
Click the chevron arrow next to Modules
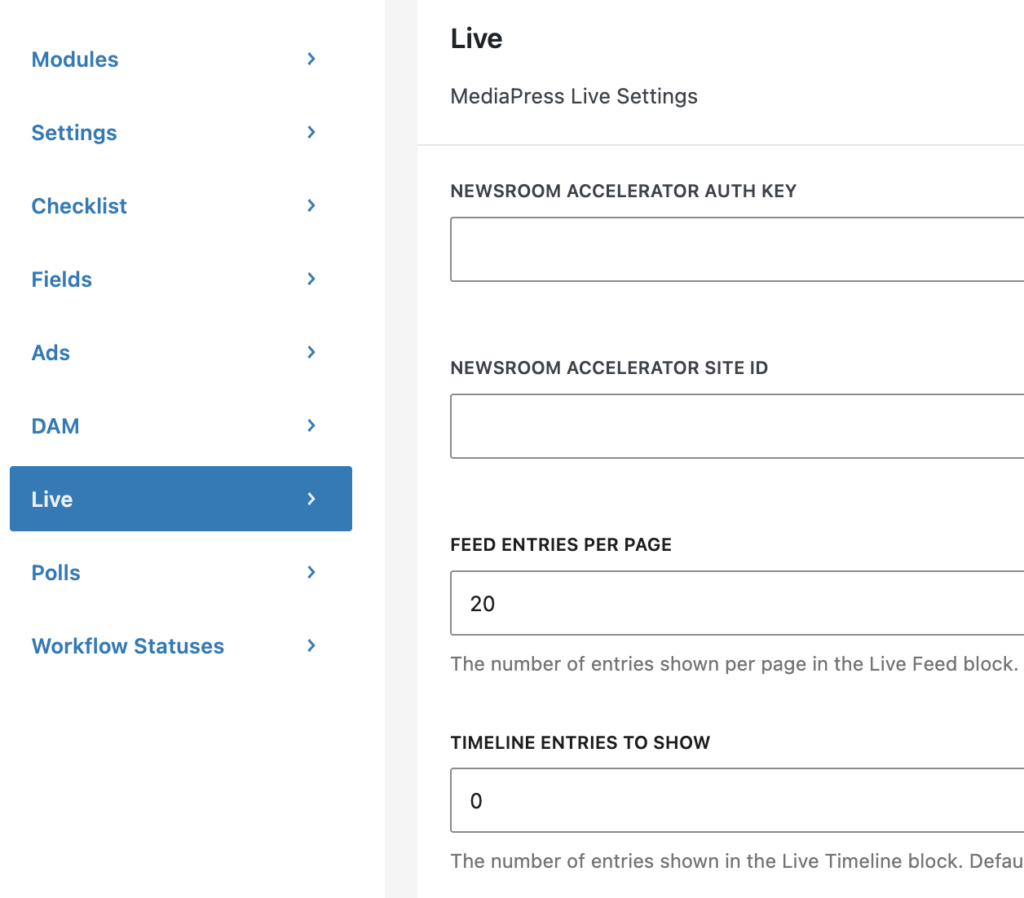point(312,59)
